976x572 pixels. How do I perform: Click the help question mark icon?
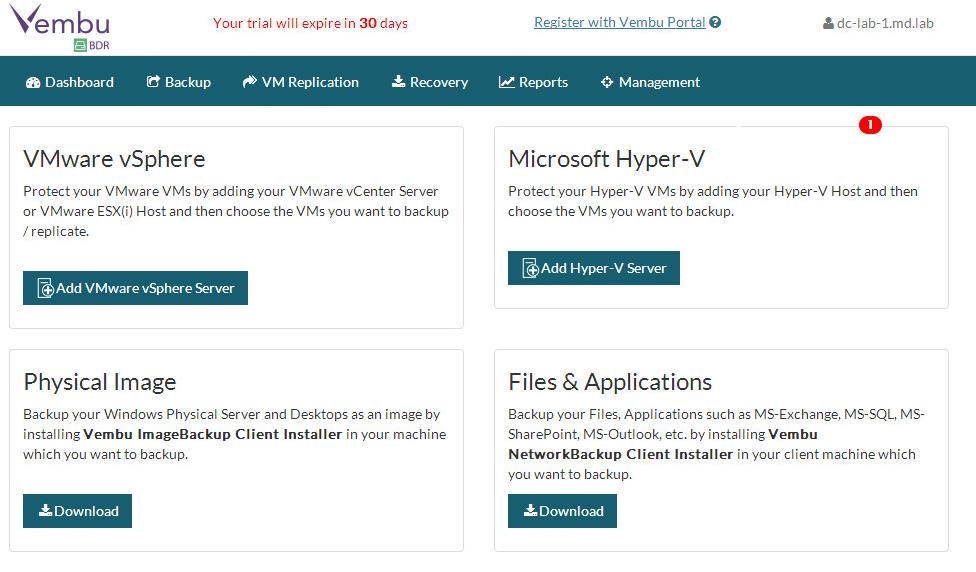pyautogui.click(x=715, y=22)
